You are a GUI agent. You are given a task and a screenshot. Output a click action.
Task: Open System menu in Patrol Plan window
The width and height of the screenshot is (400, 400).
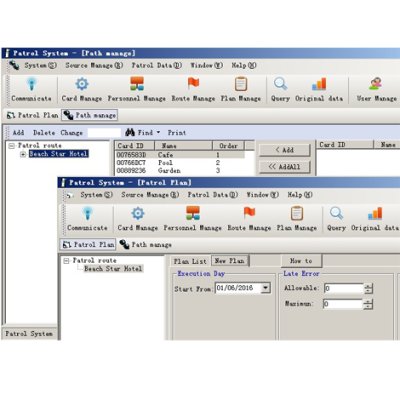click(x=97, y=195)
